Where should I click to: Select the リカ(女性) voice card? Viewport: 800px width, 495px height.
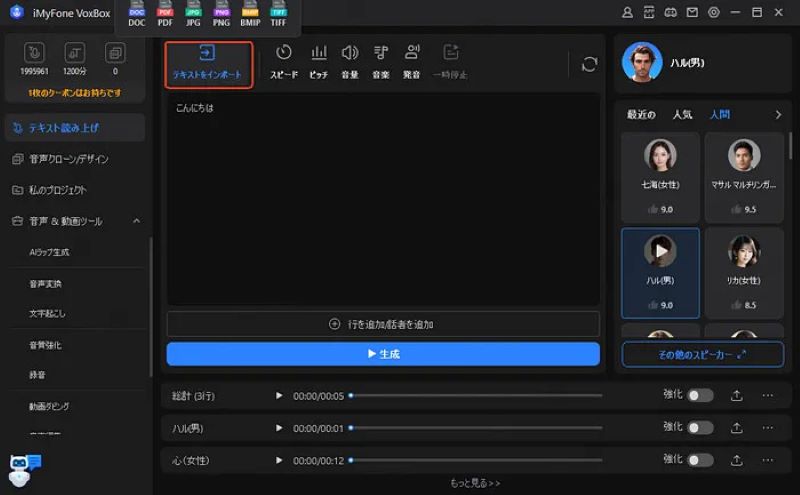coord(744,273)
